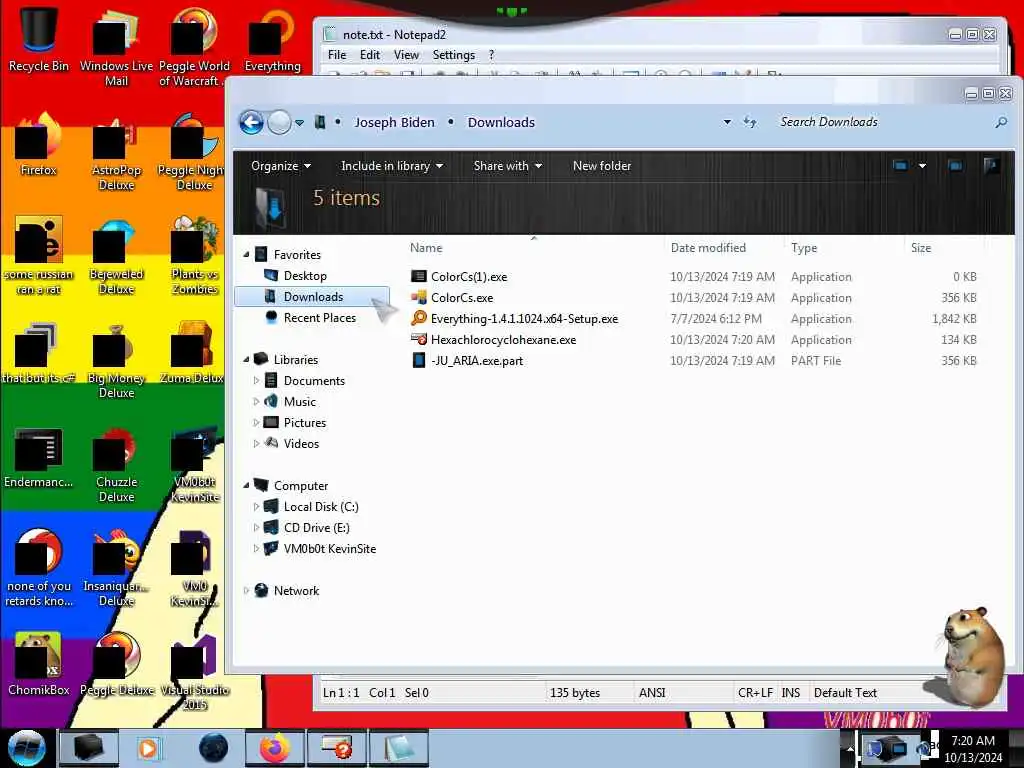1024x768 pixels.
Task: Click Default Text scheme in status bar
Action: pyautogui.click(x=845, y=693)
